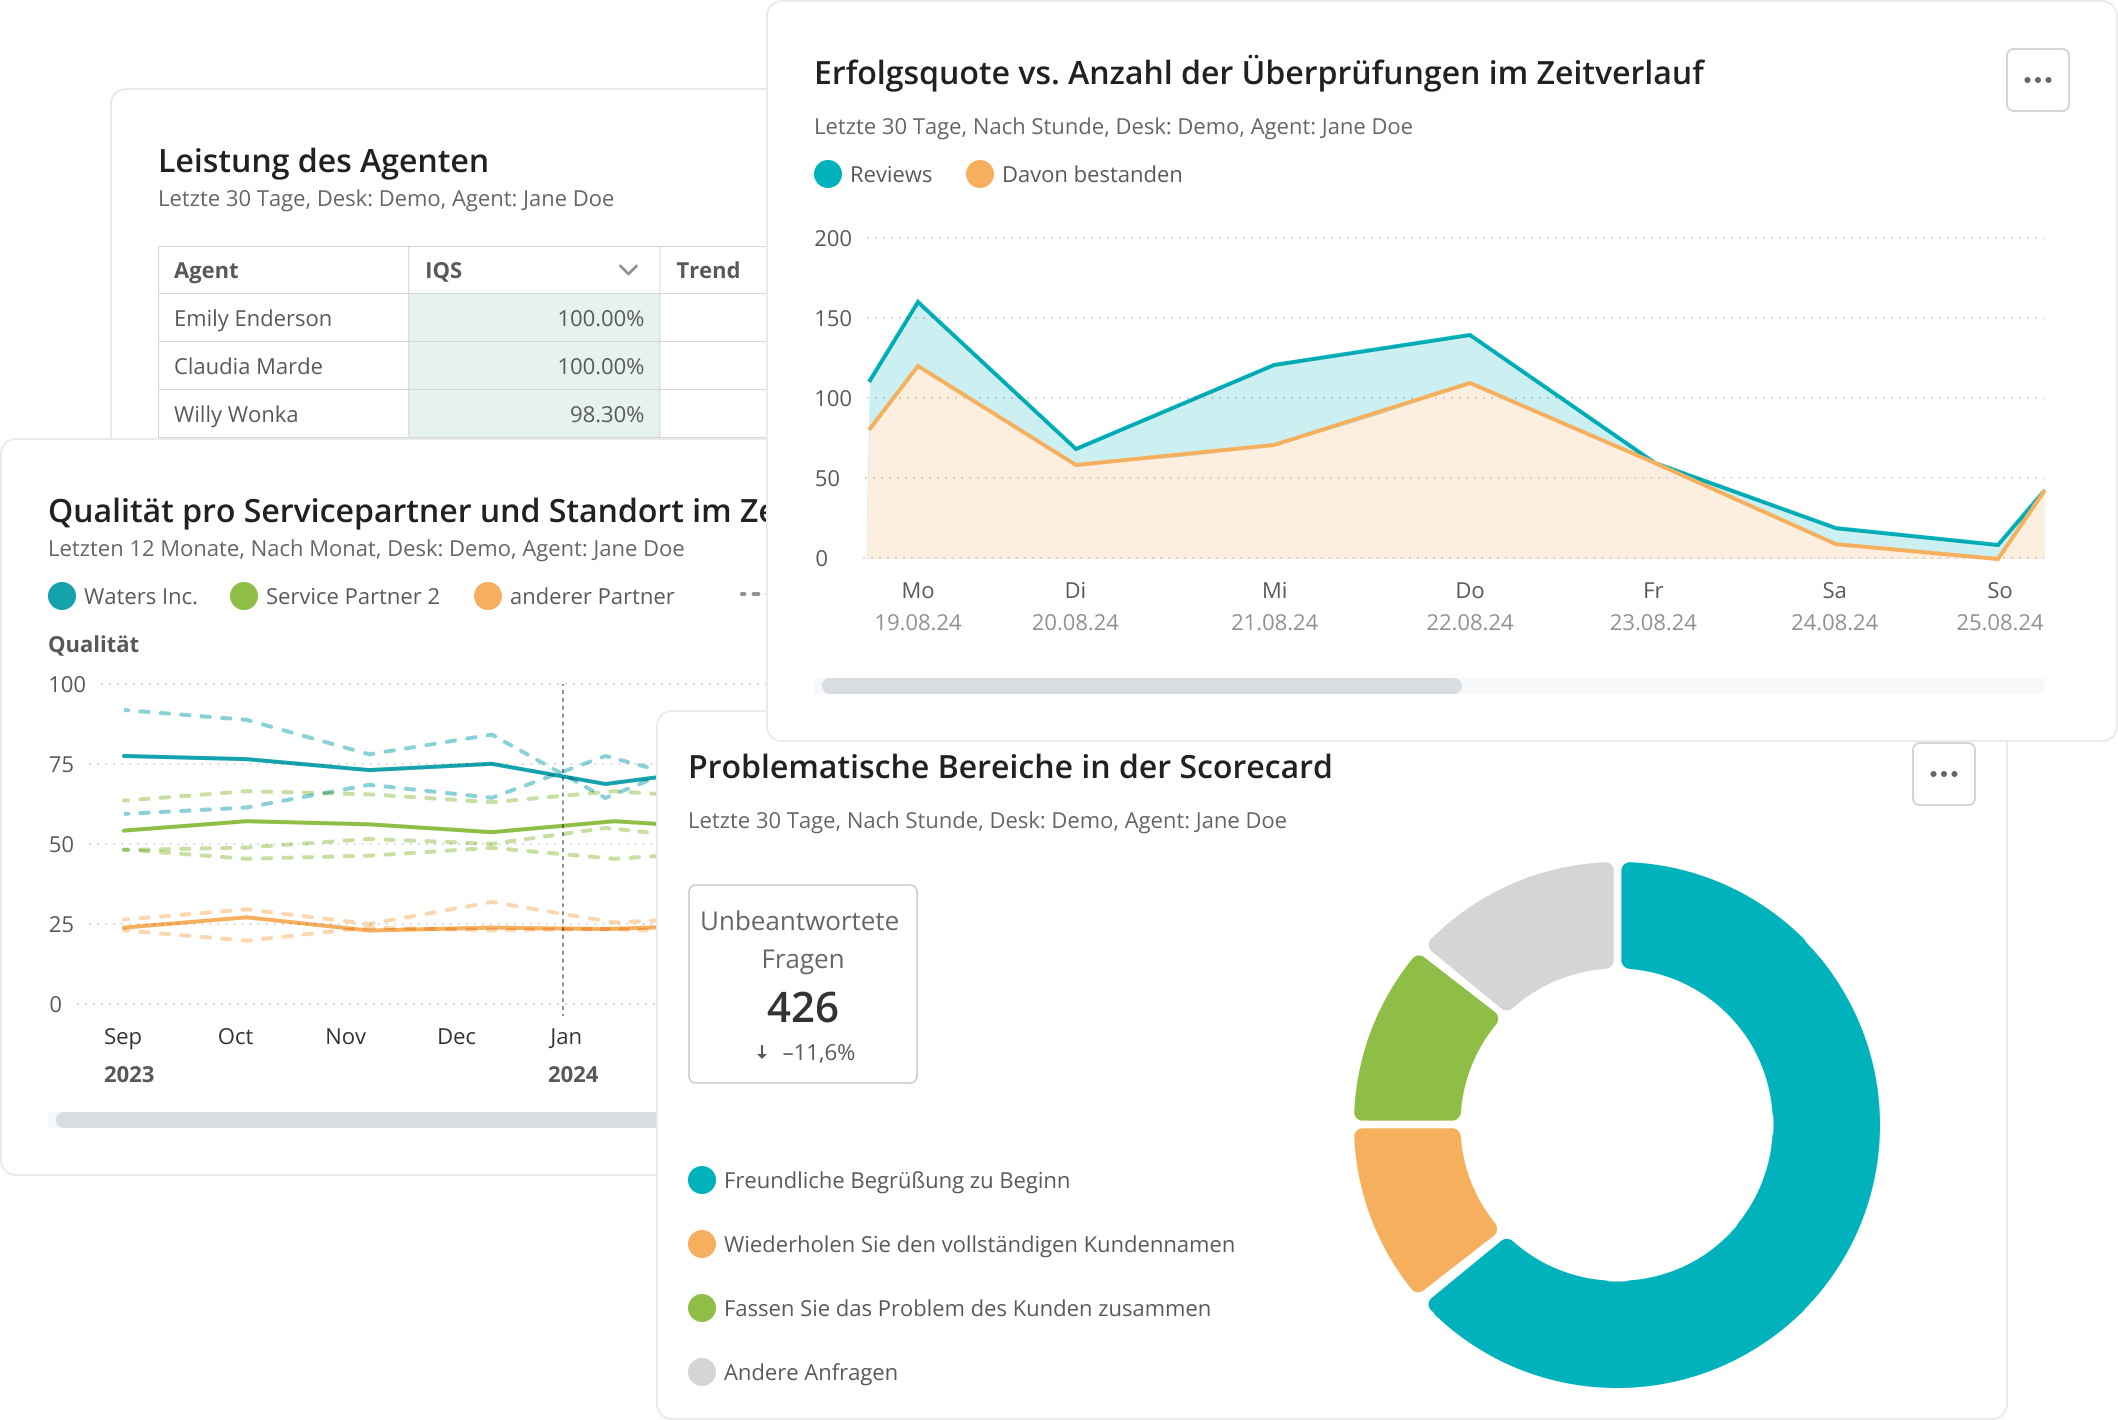The width and height of the screenshot is (2118, 1420).
Task: Toggle the Wiederholen Sie den Kundennamen series
Action: click(x=701, y=1244)
